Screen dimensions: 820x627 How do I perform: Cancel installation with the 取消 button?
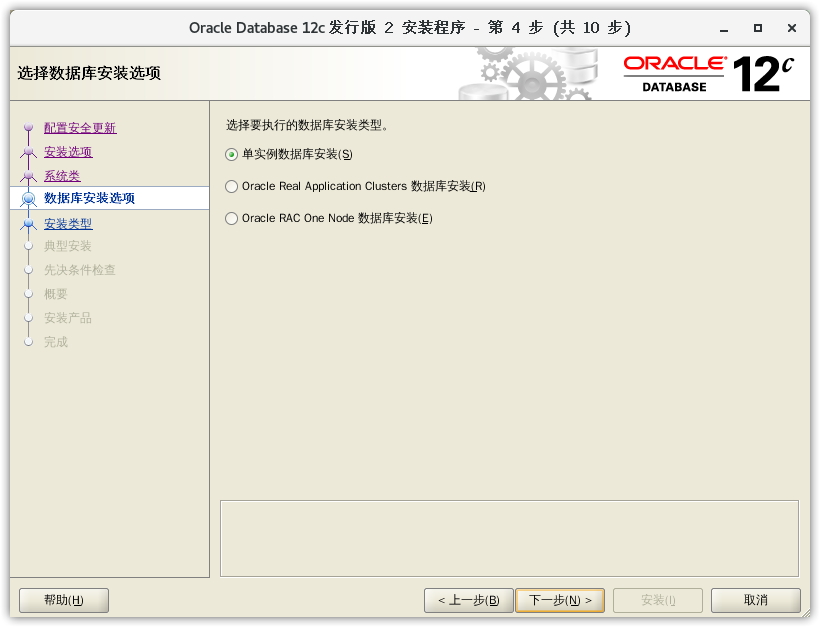(x=756, y=600)
